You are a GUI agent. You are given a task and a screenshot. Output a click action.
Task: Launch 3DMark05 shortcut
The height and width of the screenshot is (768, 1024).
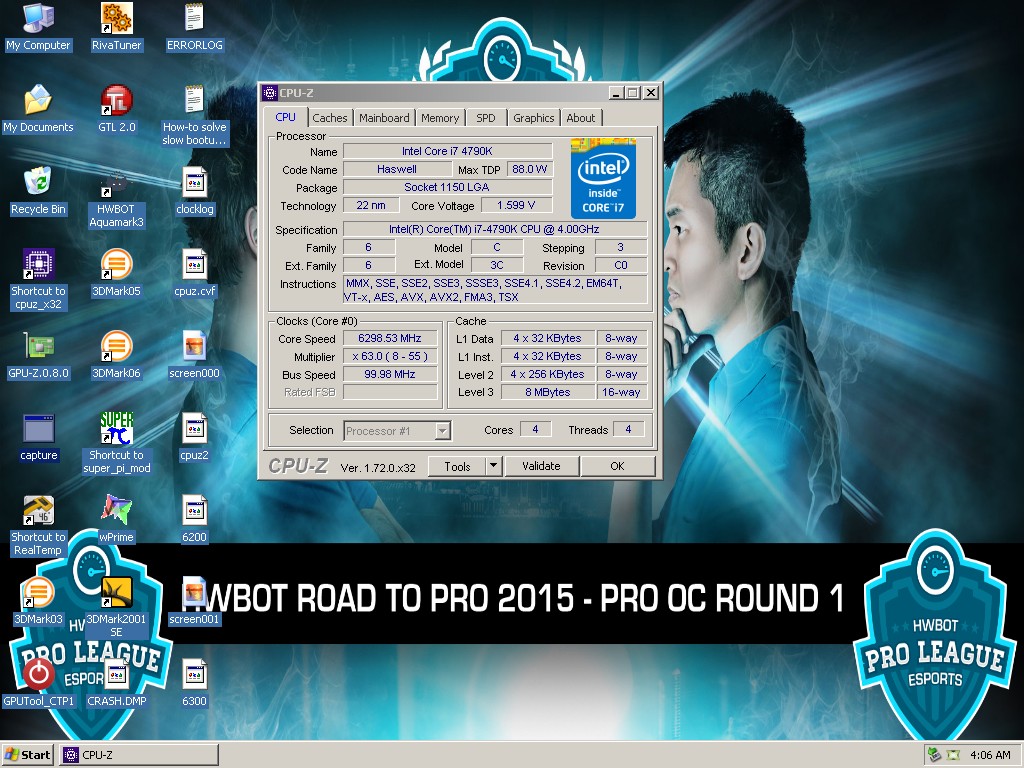tap(116, 273)
